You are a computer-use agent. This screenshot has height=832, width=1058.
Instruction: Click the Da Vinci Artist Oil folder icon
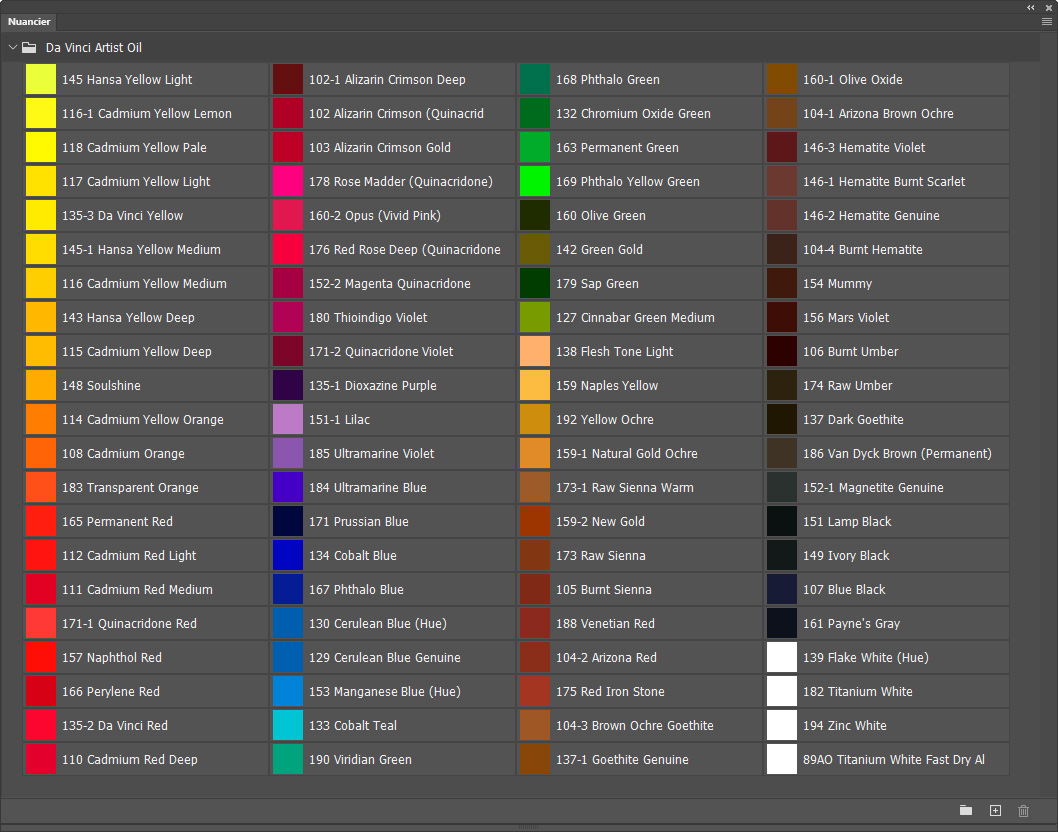29,48
